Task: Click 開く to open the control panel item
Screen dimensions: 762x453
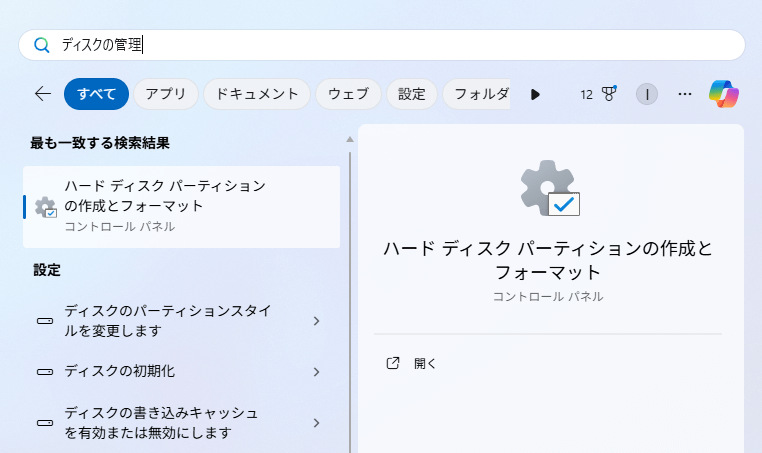Action: pos(426,363)
